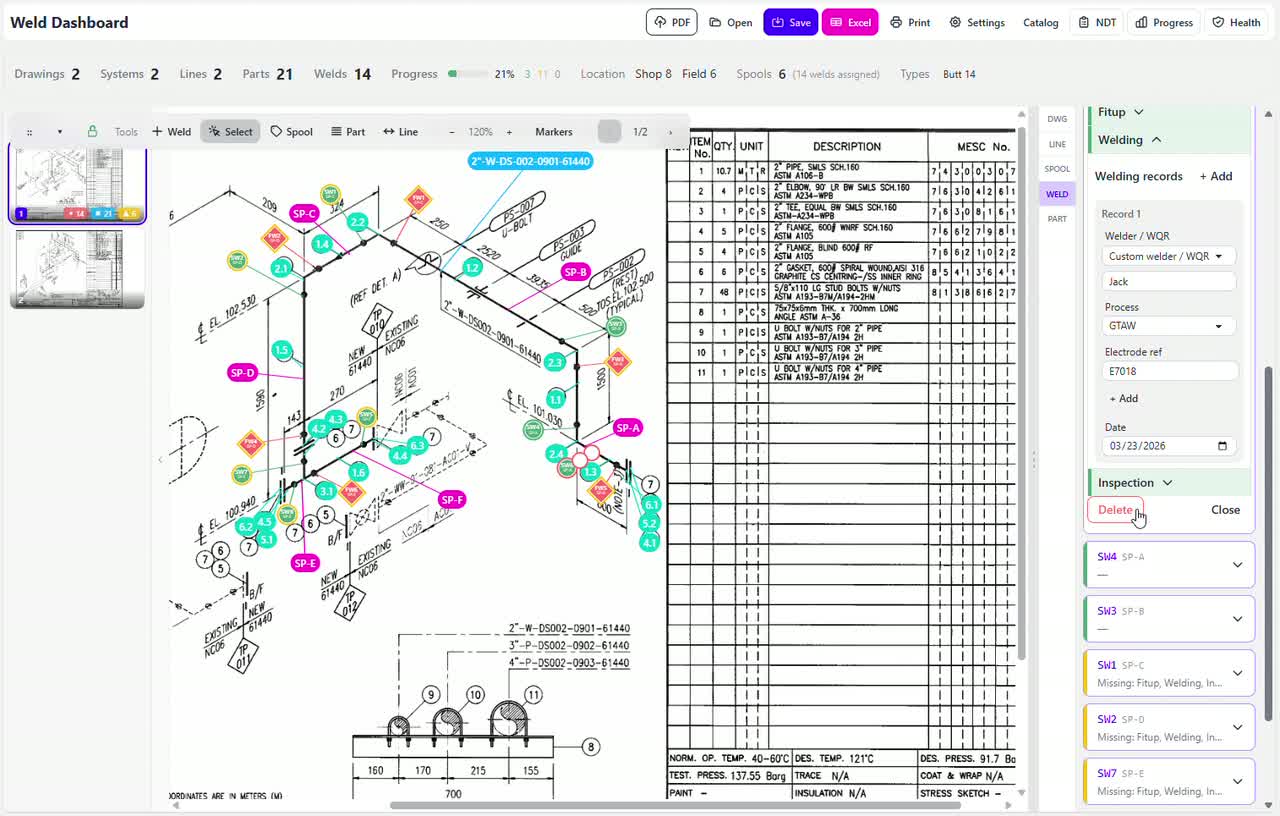Go to the next drawing page arrow
1280x816 pixels.
(670, 132)
